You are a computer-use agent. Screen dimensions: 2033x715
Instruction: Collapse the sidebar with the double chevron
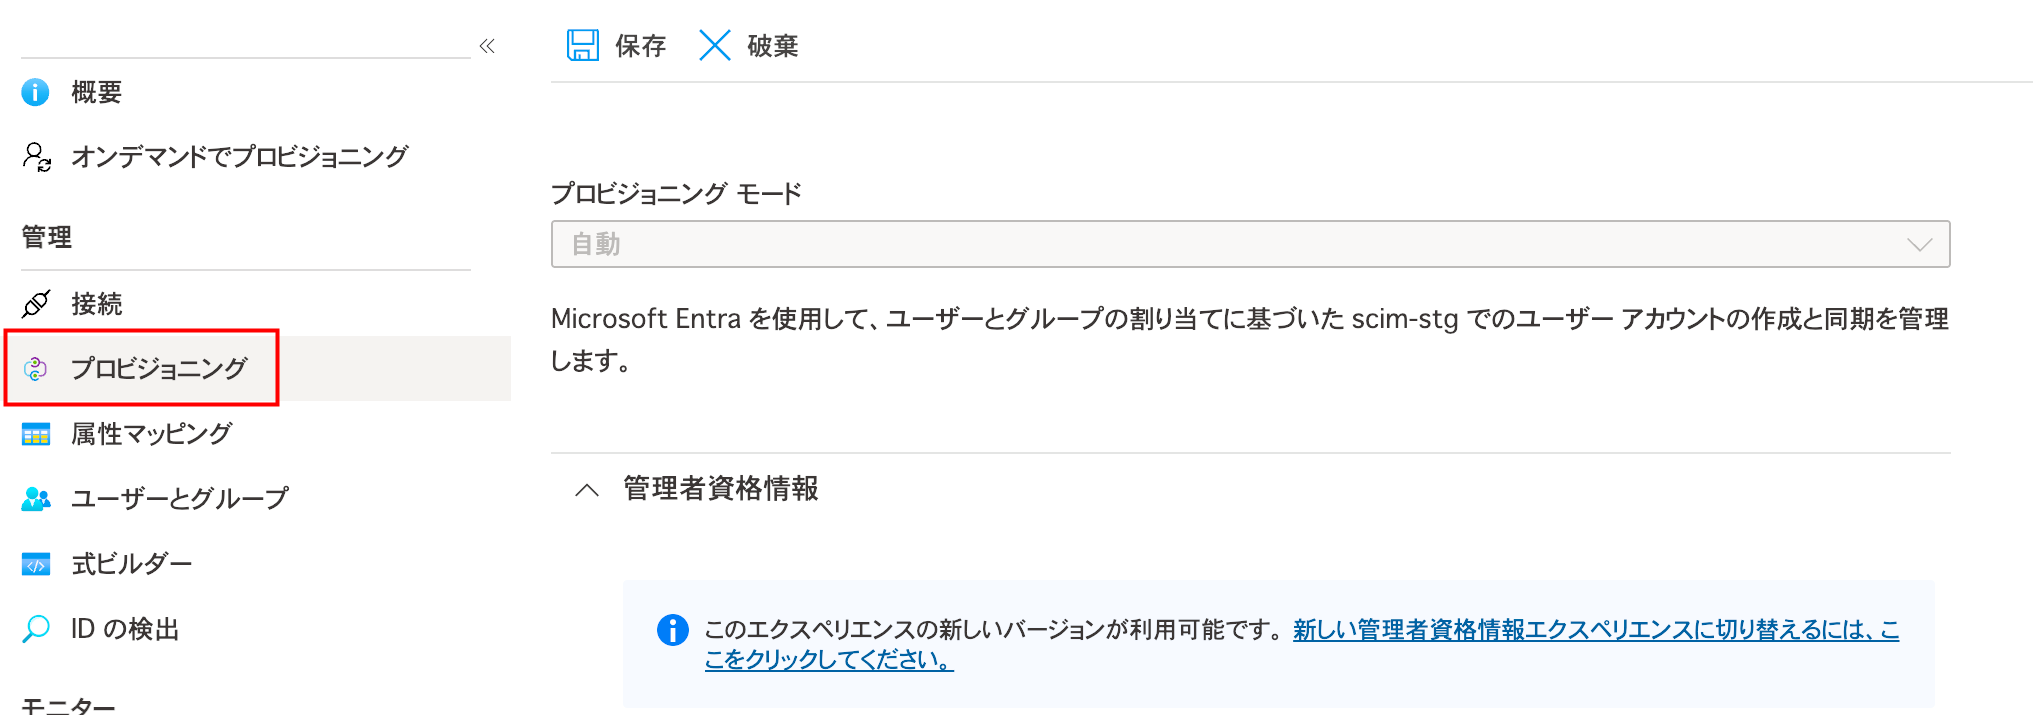click(x=487, y=46)
